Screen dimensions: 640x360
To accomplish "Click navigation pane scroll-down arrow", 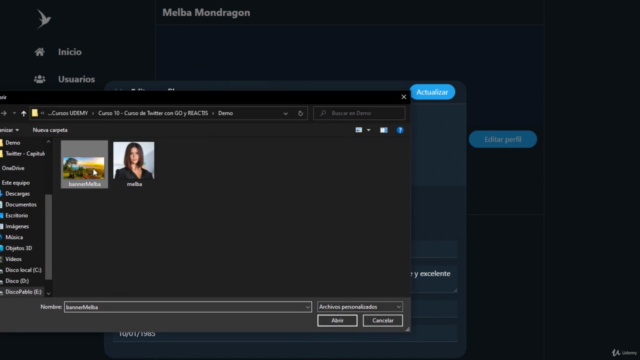I will pyautogui.click(x=48, y=293).
